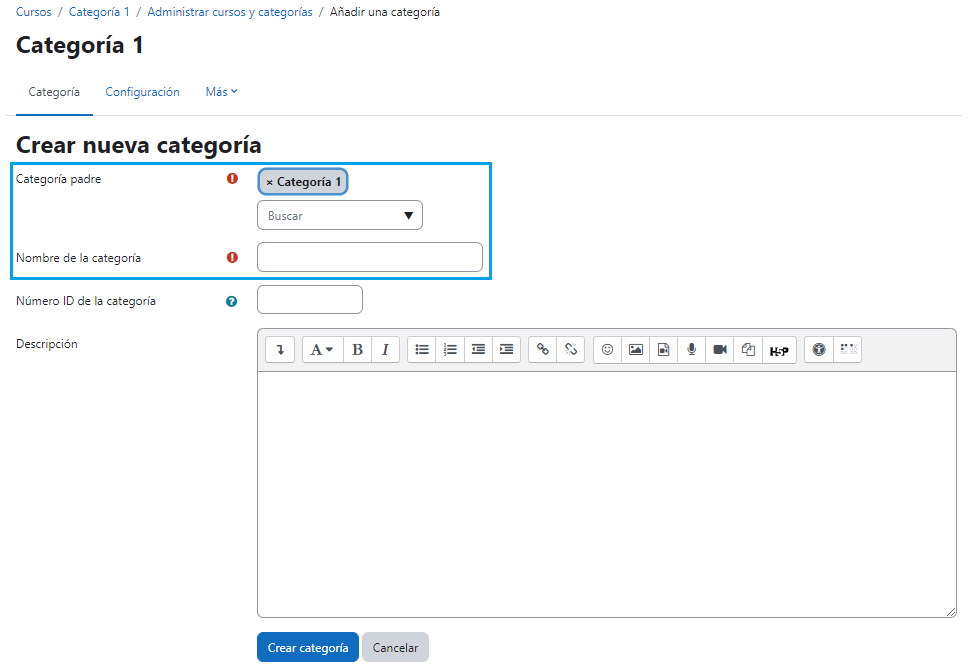This screenshot has width=969, height=670.
Task: Remove a link with the unlink tool
Action: click(x=571, y=349)
